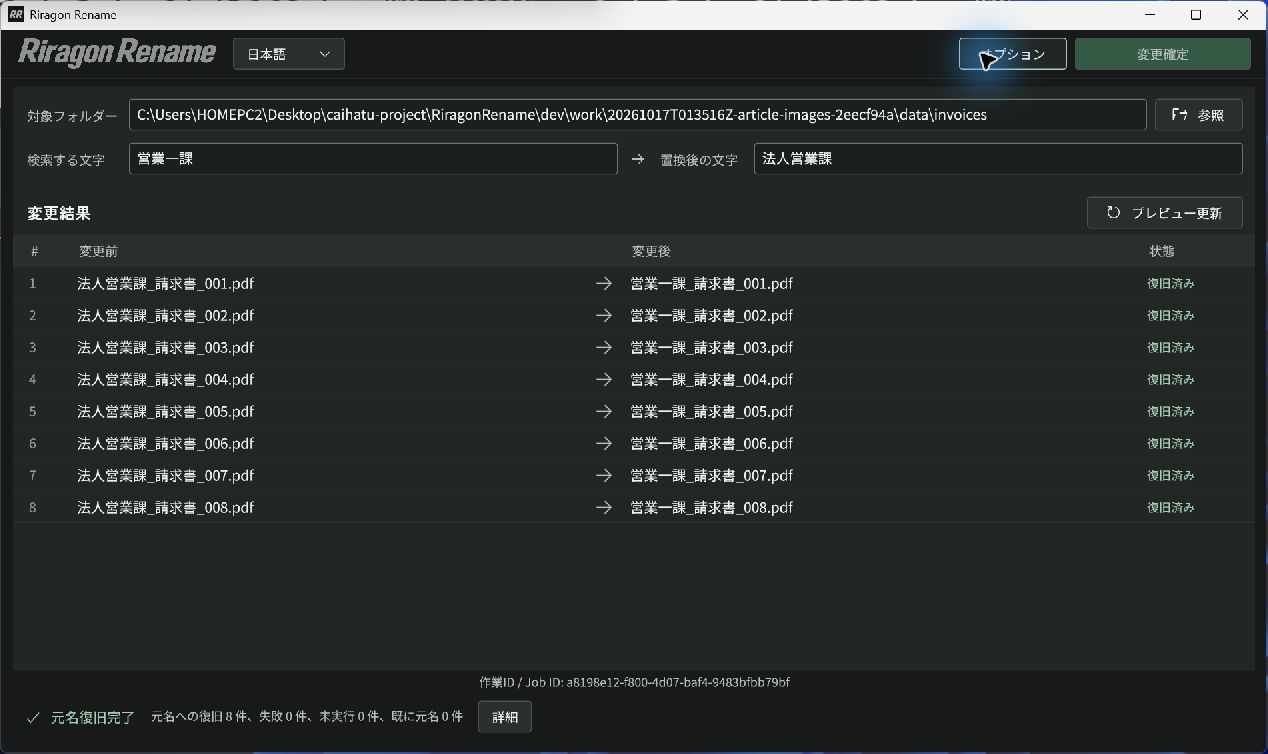Click the 変更前 column header

98,251
